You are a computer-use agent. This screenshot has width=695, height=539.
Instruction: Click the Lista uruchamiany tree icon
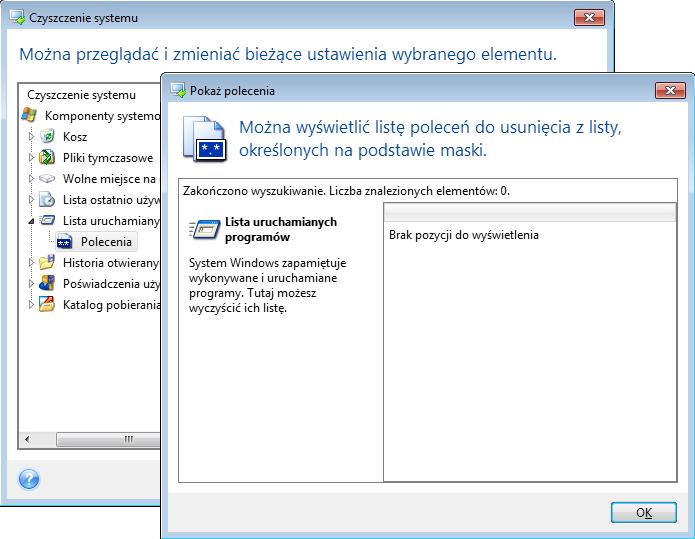coord(47,220)
